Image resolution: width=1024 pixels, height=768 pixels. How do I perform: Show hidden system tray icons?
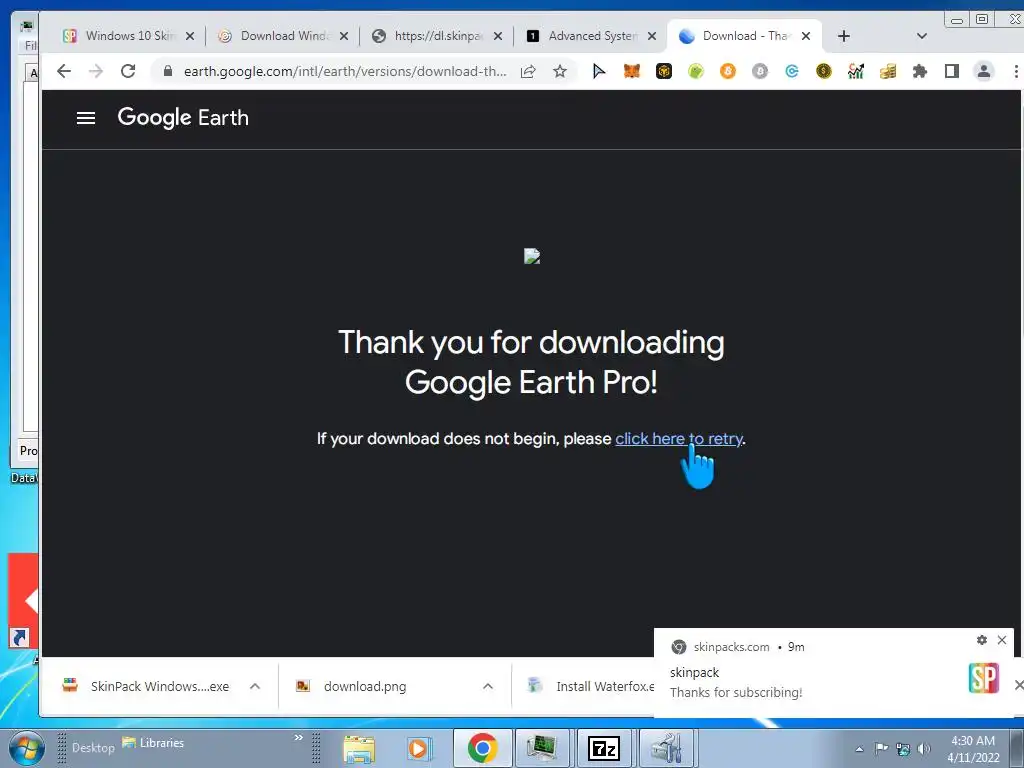pos(859,749)
